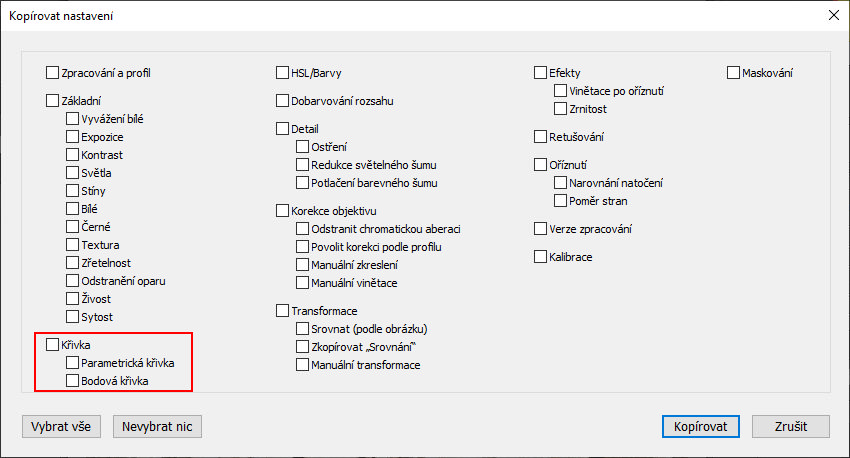Tick the Maskování checkbox
Image resolution: width=850 pixels, height=458 pixels.
[733, 73]
